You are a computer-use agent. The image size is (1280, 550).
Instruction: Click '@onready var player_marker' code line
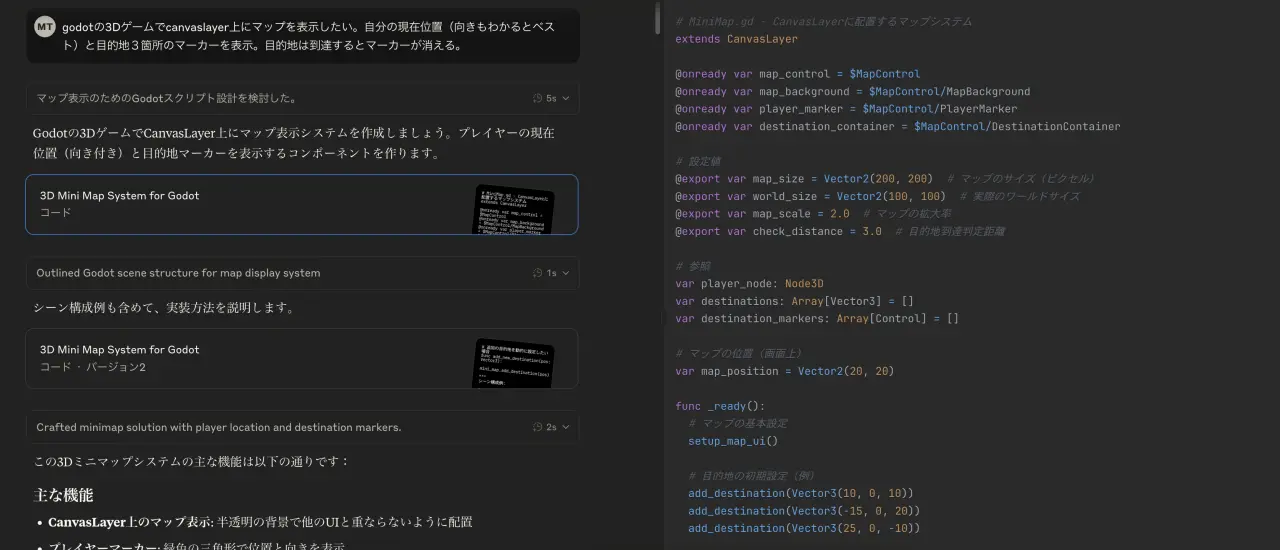[846, 109]
